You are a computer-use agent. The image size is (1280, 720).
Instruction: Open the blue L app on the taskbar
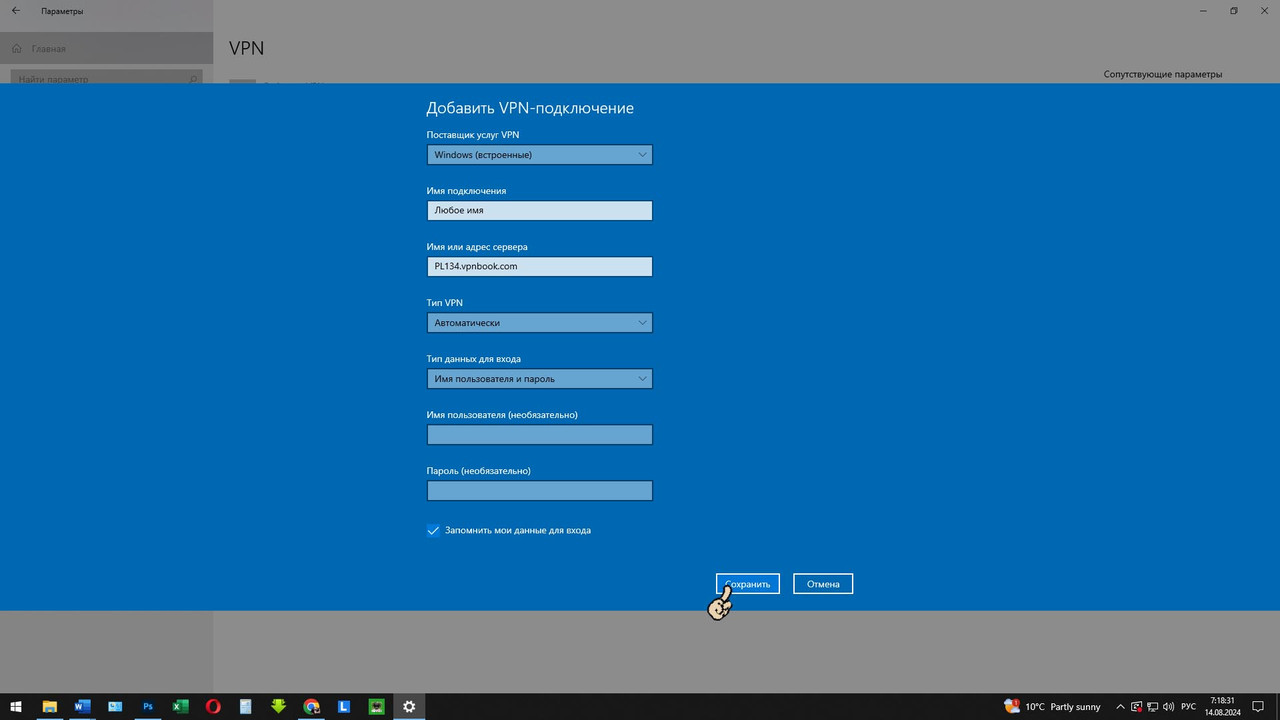344,706
